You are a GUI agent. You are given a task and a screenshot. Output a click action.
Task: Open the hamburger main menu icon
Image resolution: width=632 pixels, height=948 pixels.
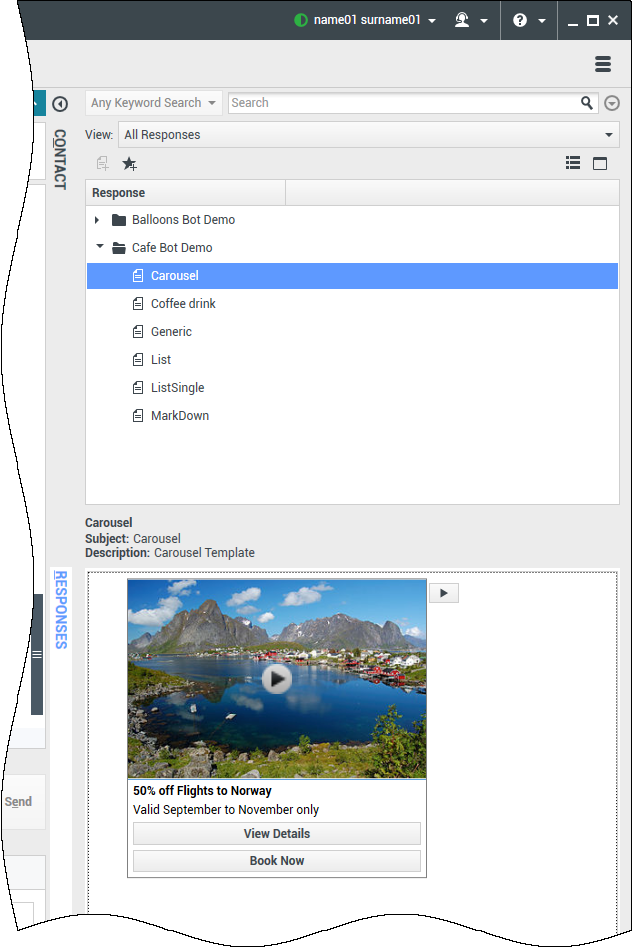tap(602, 64)
